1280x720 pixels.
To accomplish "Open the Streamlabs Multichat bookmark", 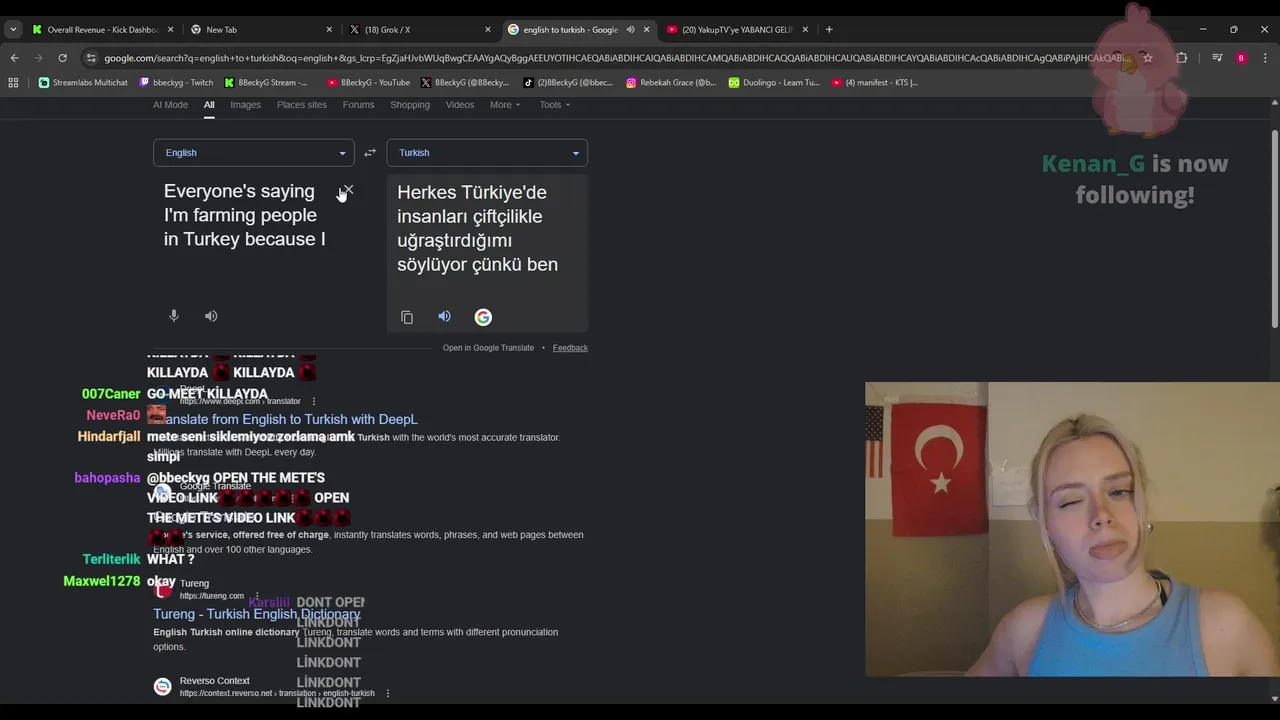I will pyautogui.click(x=83, y=83).
